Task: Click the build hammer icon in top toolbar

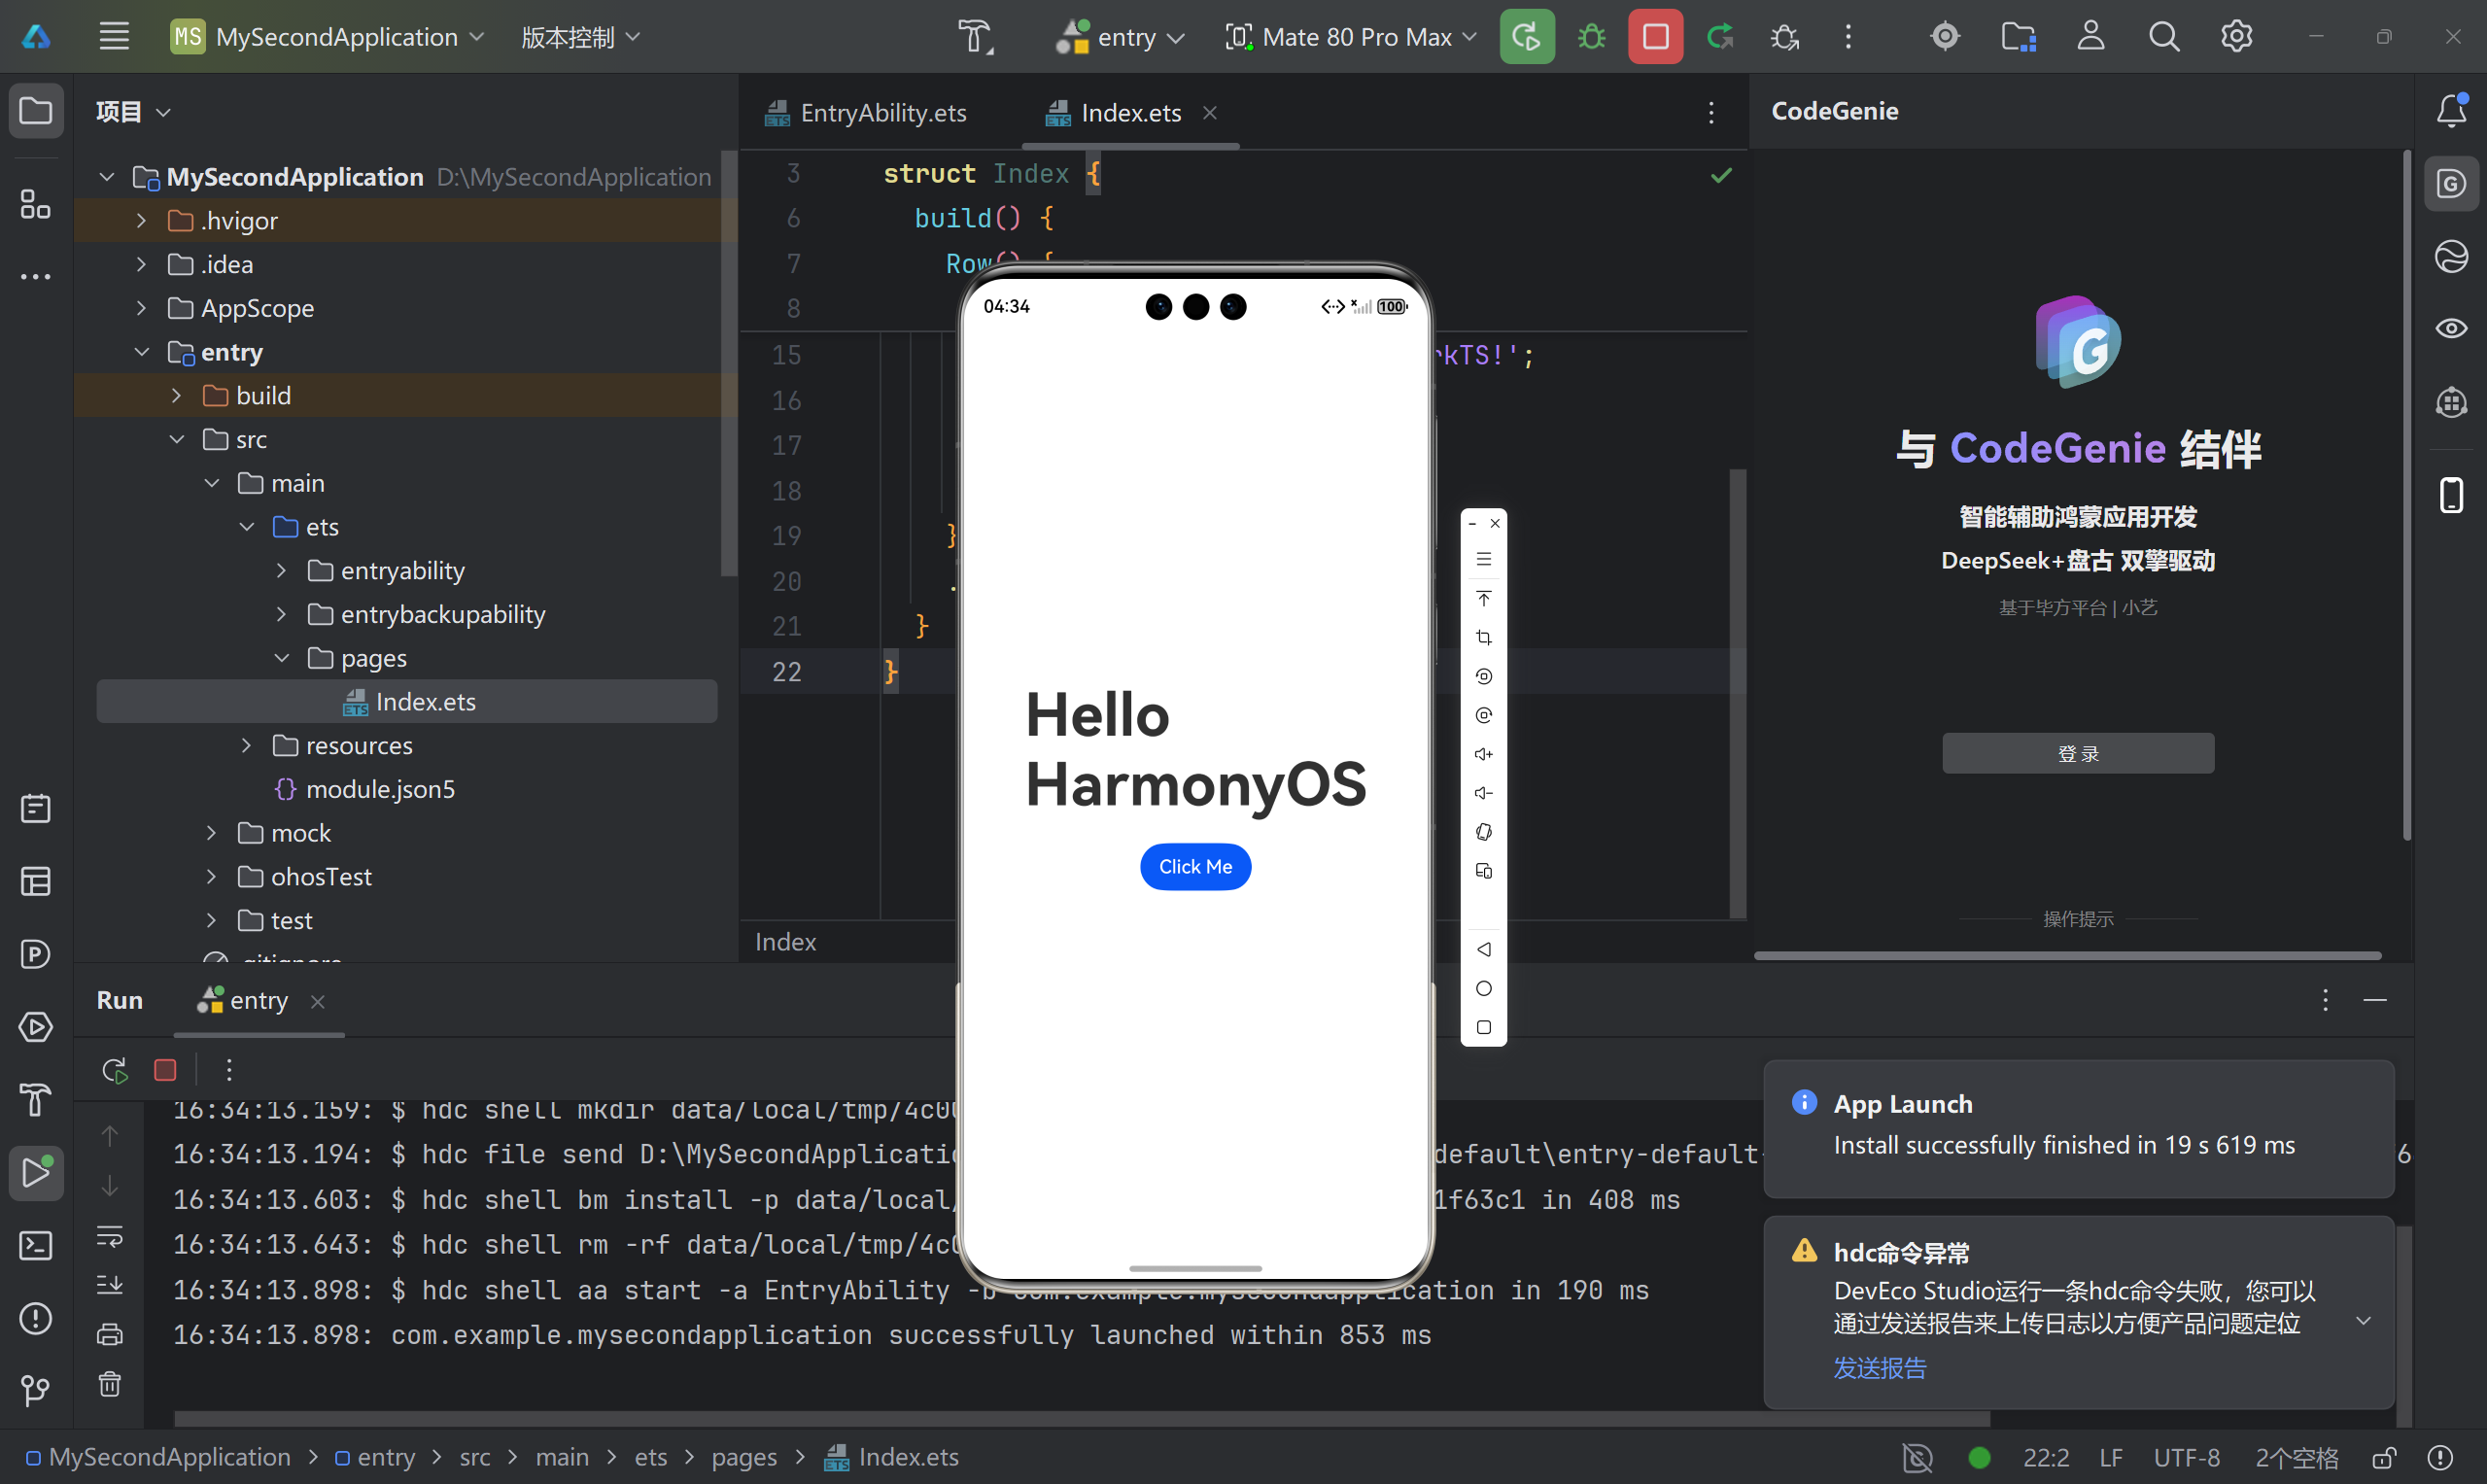Action: 975,37
